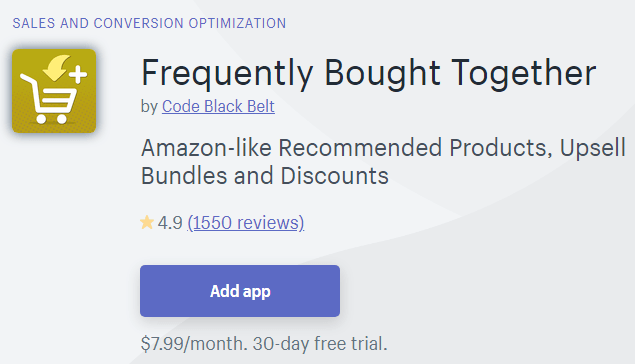Click the shopping cart graphic in the app icon

click(x=48, y=99)
